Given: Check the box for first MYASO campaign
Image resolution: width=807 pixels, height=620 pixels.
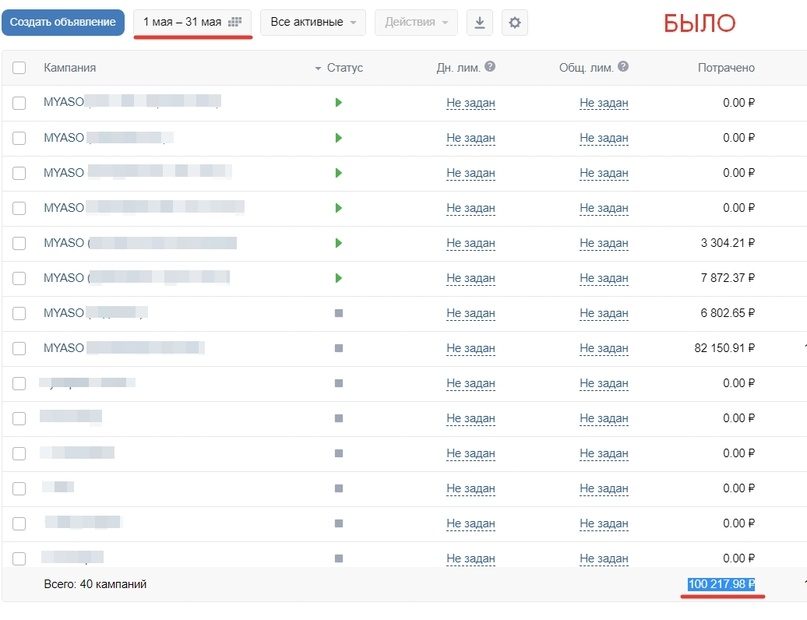Looking at the screenshot, I should (x=19, y=103).
